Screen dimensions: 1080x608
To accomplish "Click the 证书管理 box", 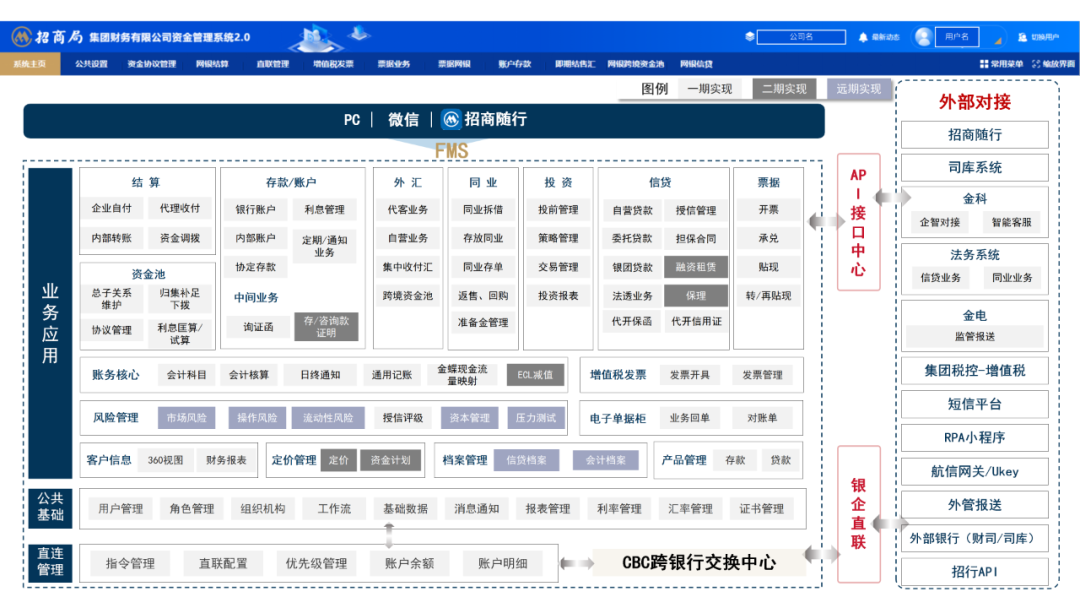I will [762, 508].
